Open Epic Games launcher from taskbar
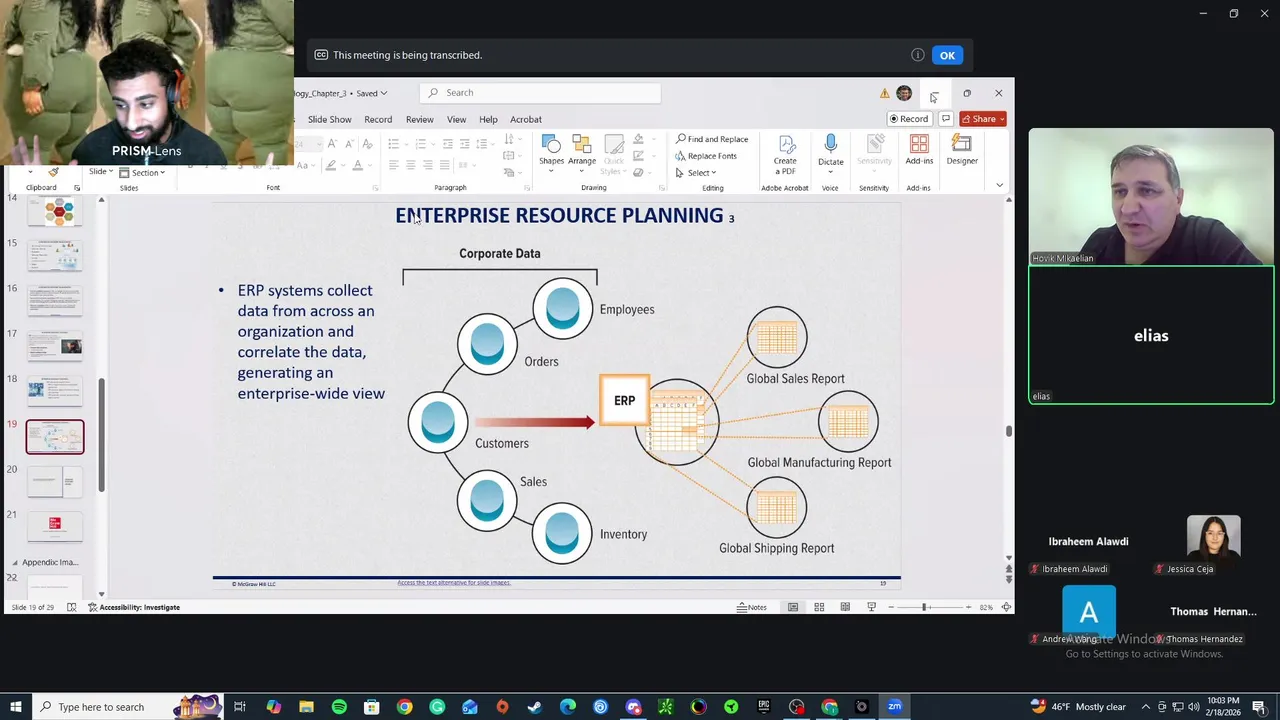This screenshot has height=720, width=1280. click(x=764, y=707)
